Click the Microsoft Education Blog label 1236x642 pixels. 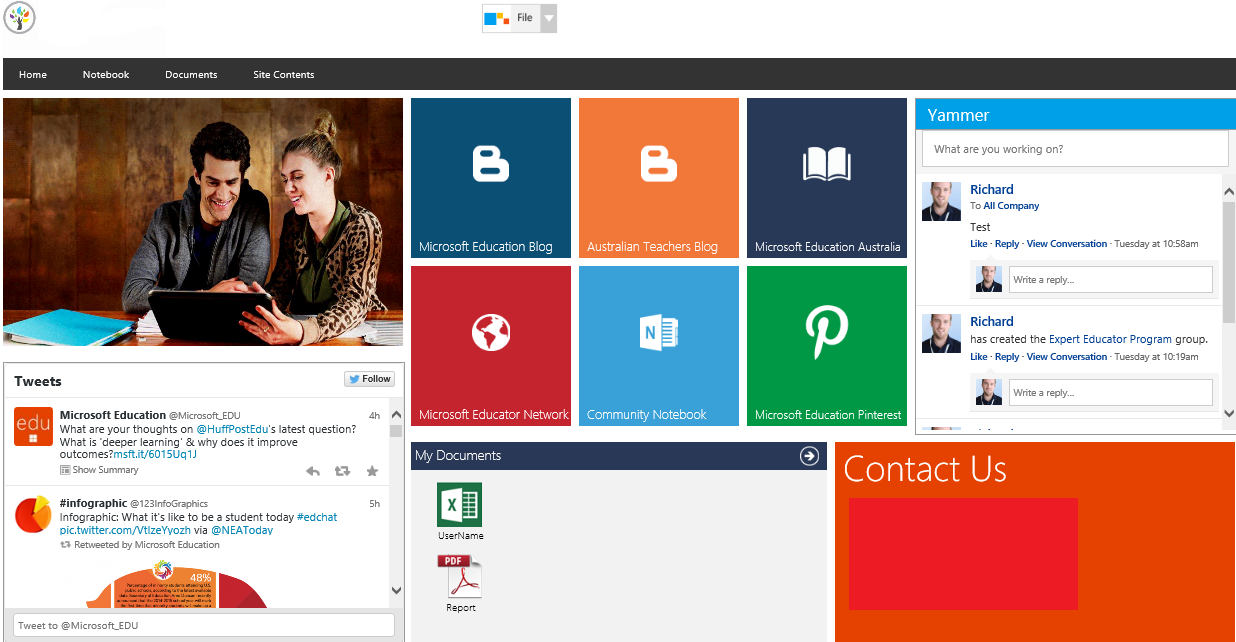pyautogui.click(x=486, y=247)
